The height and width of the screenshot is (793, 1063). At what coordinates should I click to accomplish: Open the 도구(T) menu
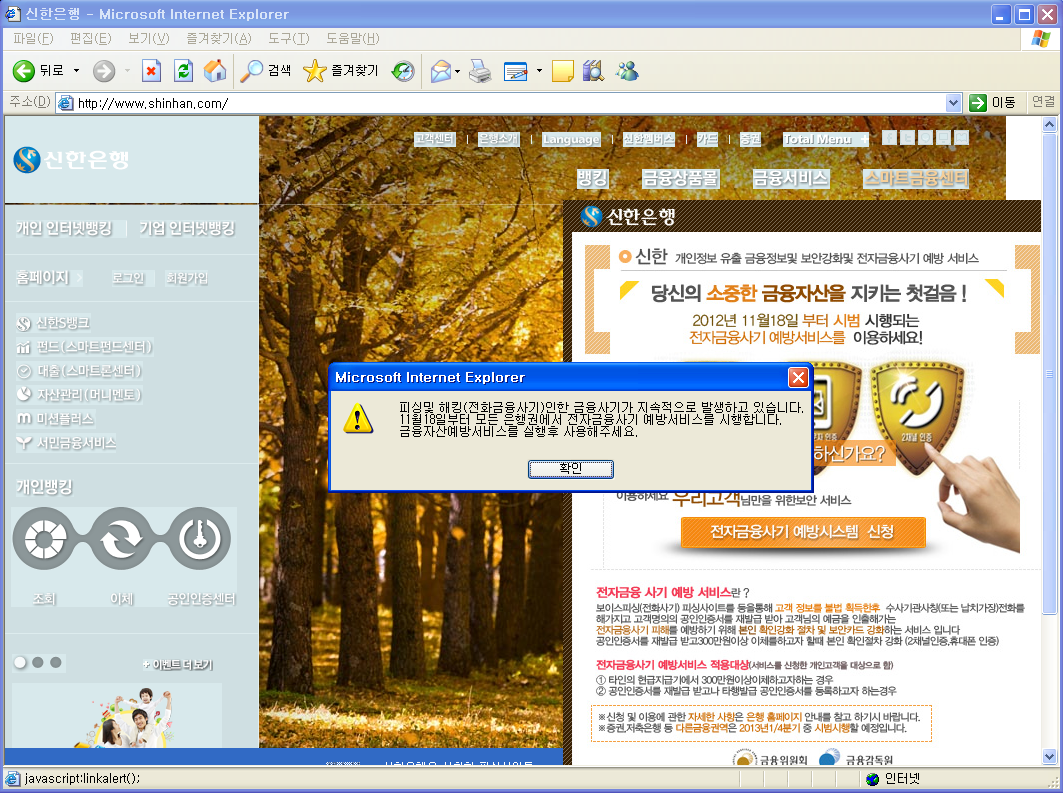289,39
